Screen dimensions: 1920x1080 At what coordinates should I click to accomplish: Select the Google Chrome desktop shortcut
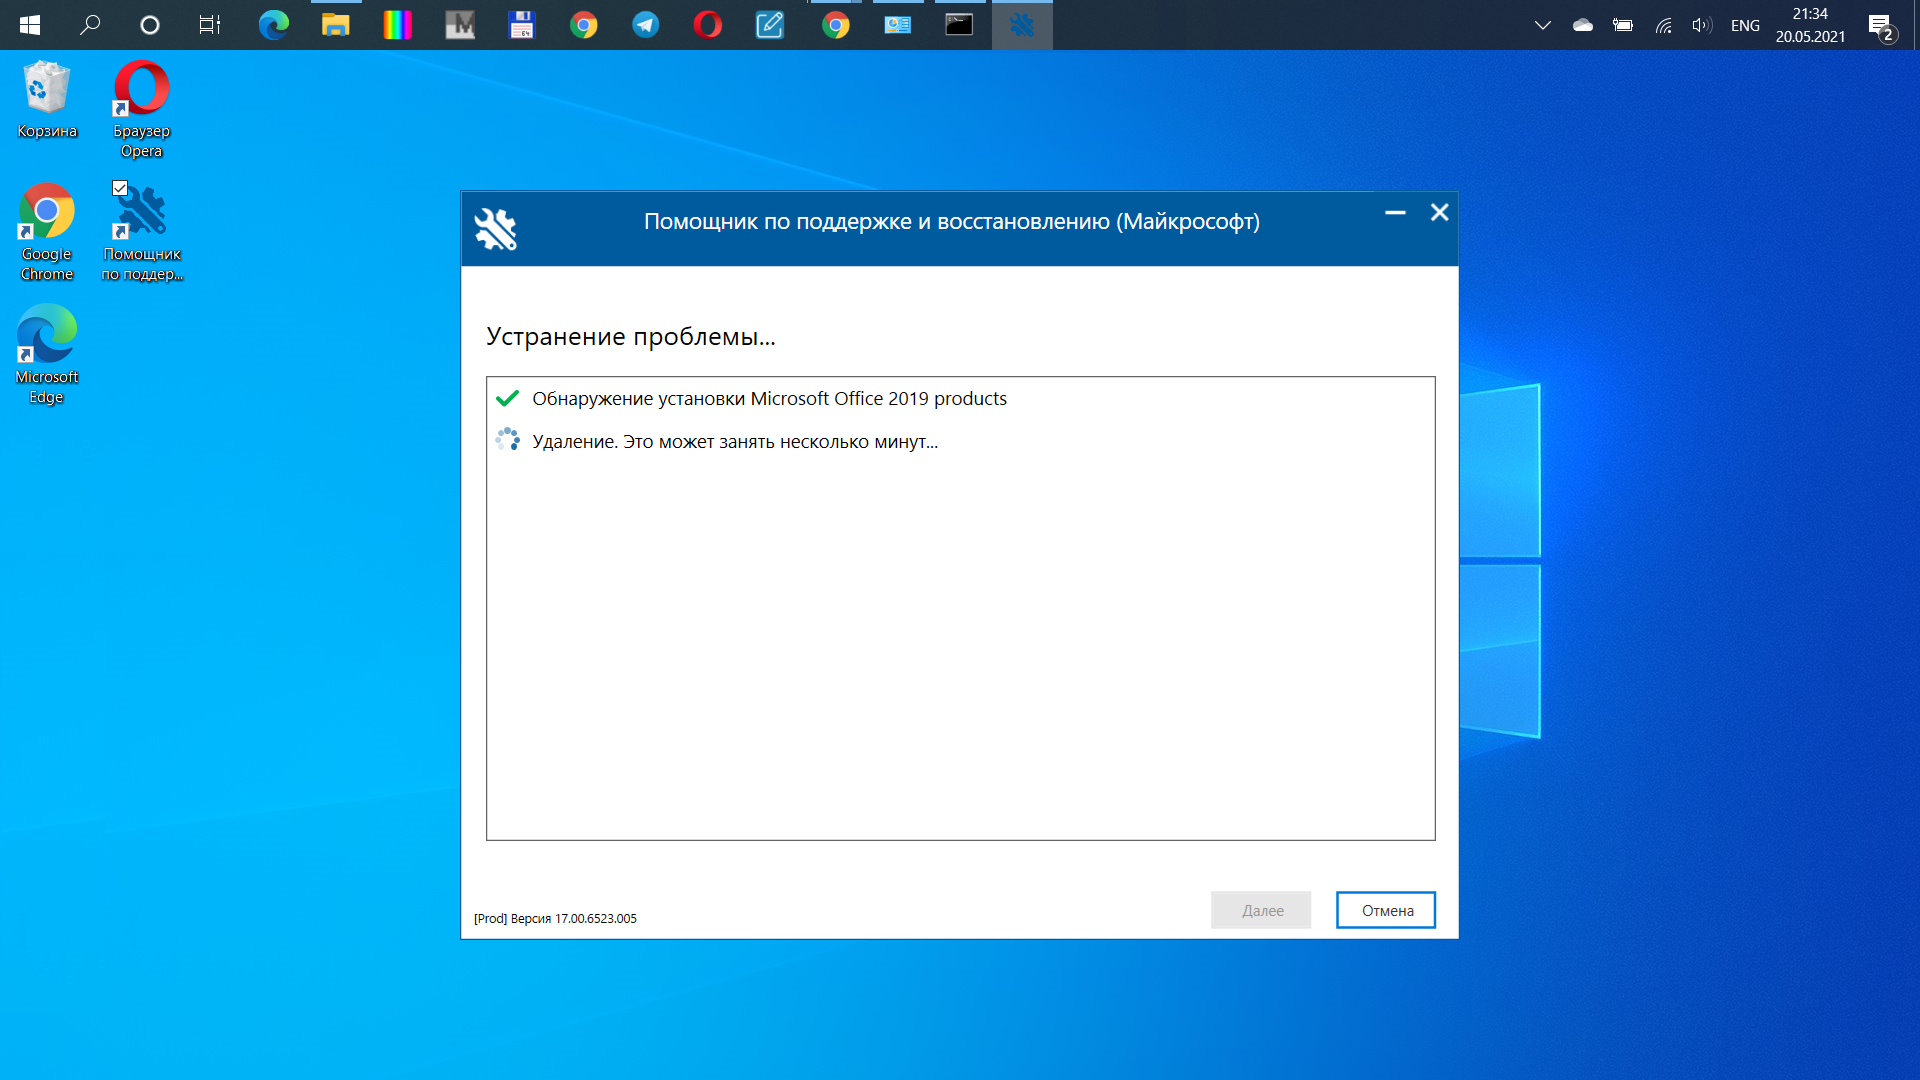point(47,232)
